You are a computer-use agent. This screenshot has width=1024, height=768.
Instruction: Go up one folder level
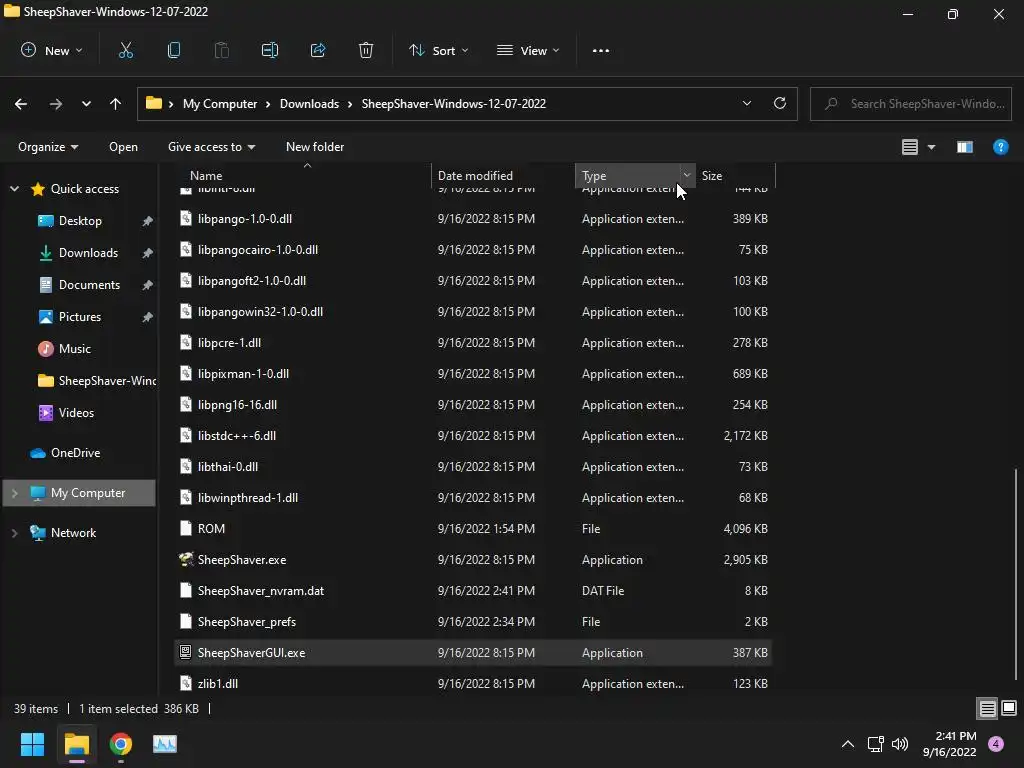tap(116, 104)
